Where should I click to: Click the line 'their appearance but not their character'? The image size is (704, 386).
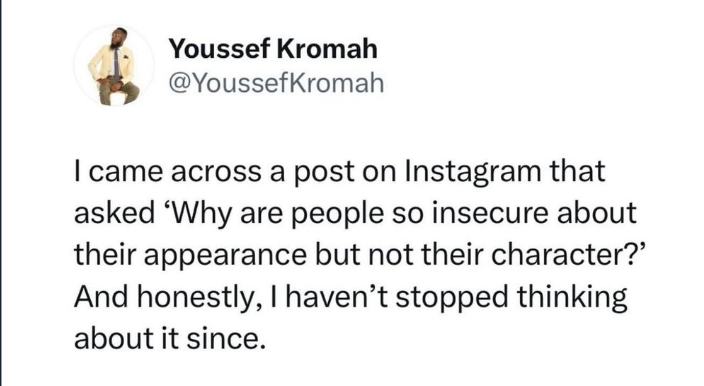360,255
